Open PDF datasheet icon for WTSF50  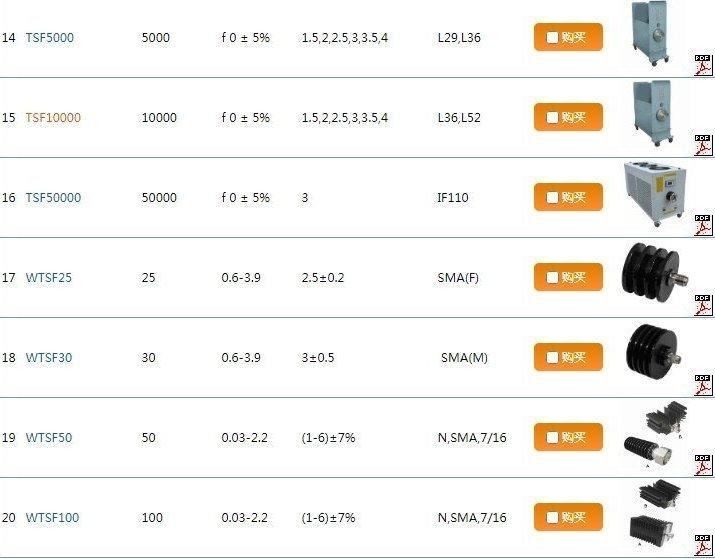704,464
